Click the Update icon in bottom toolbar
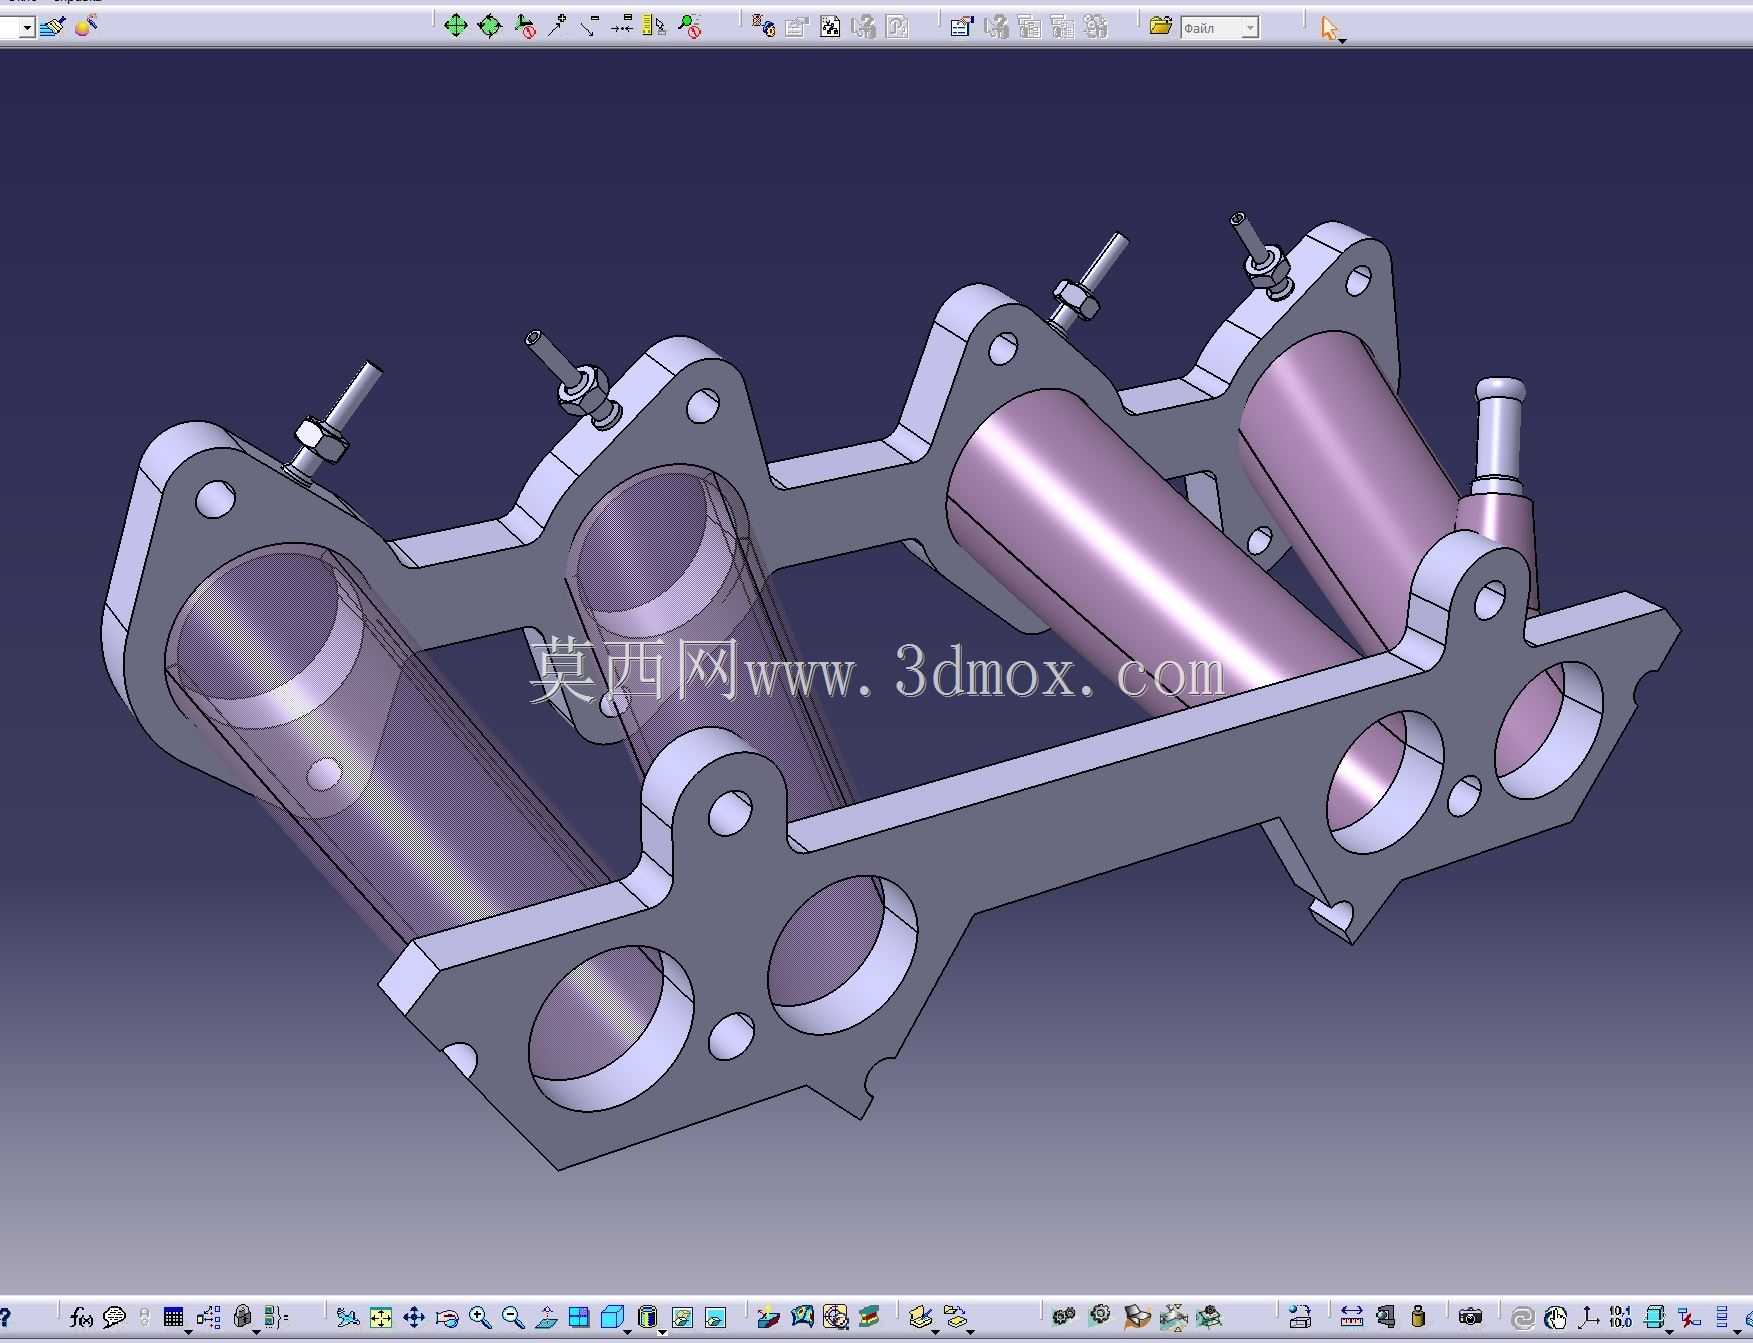 (x=1522, y=1318)
